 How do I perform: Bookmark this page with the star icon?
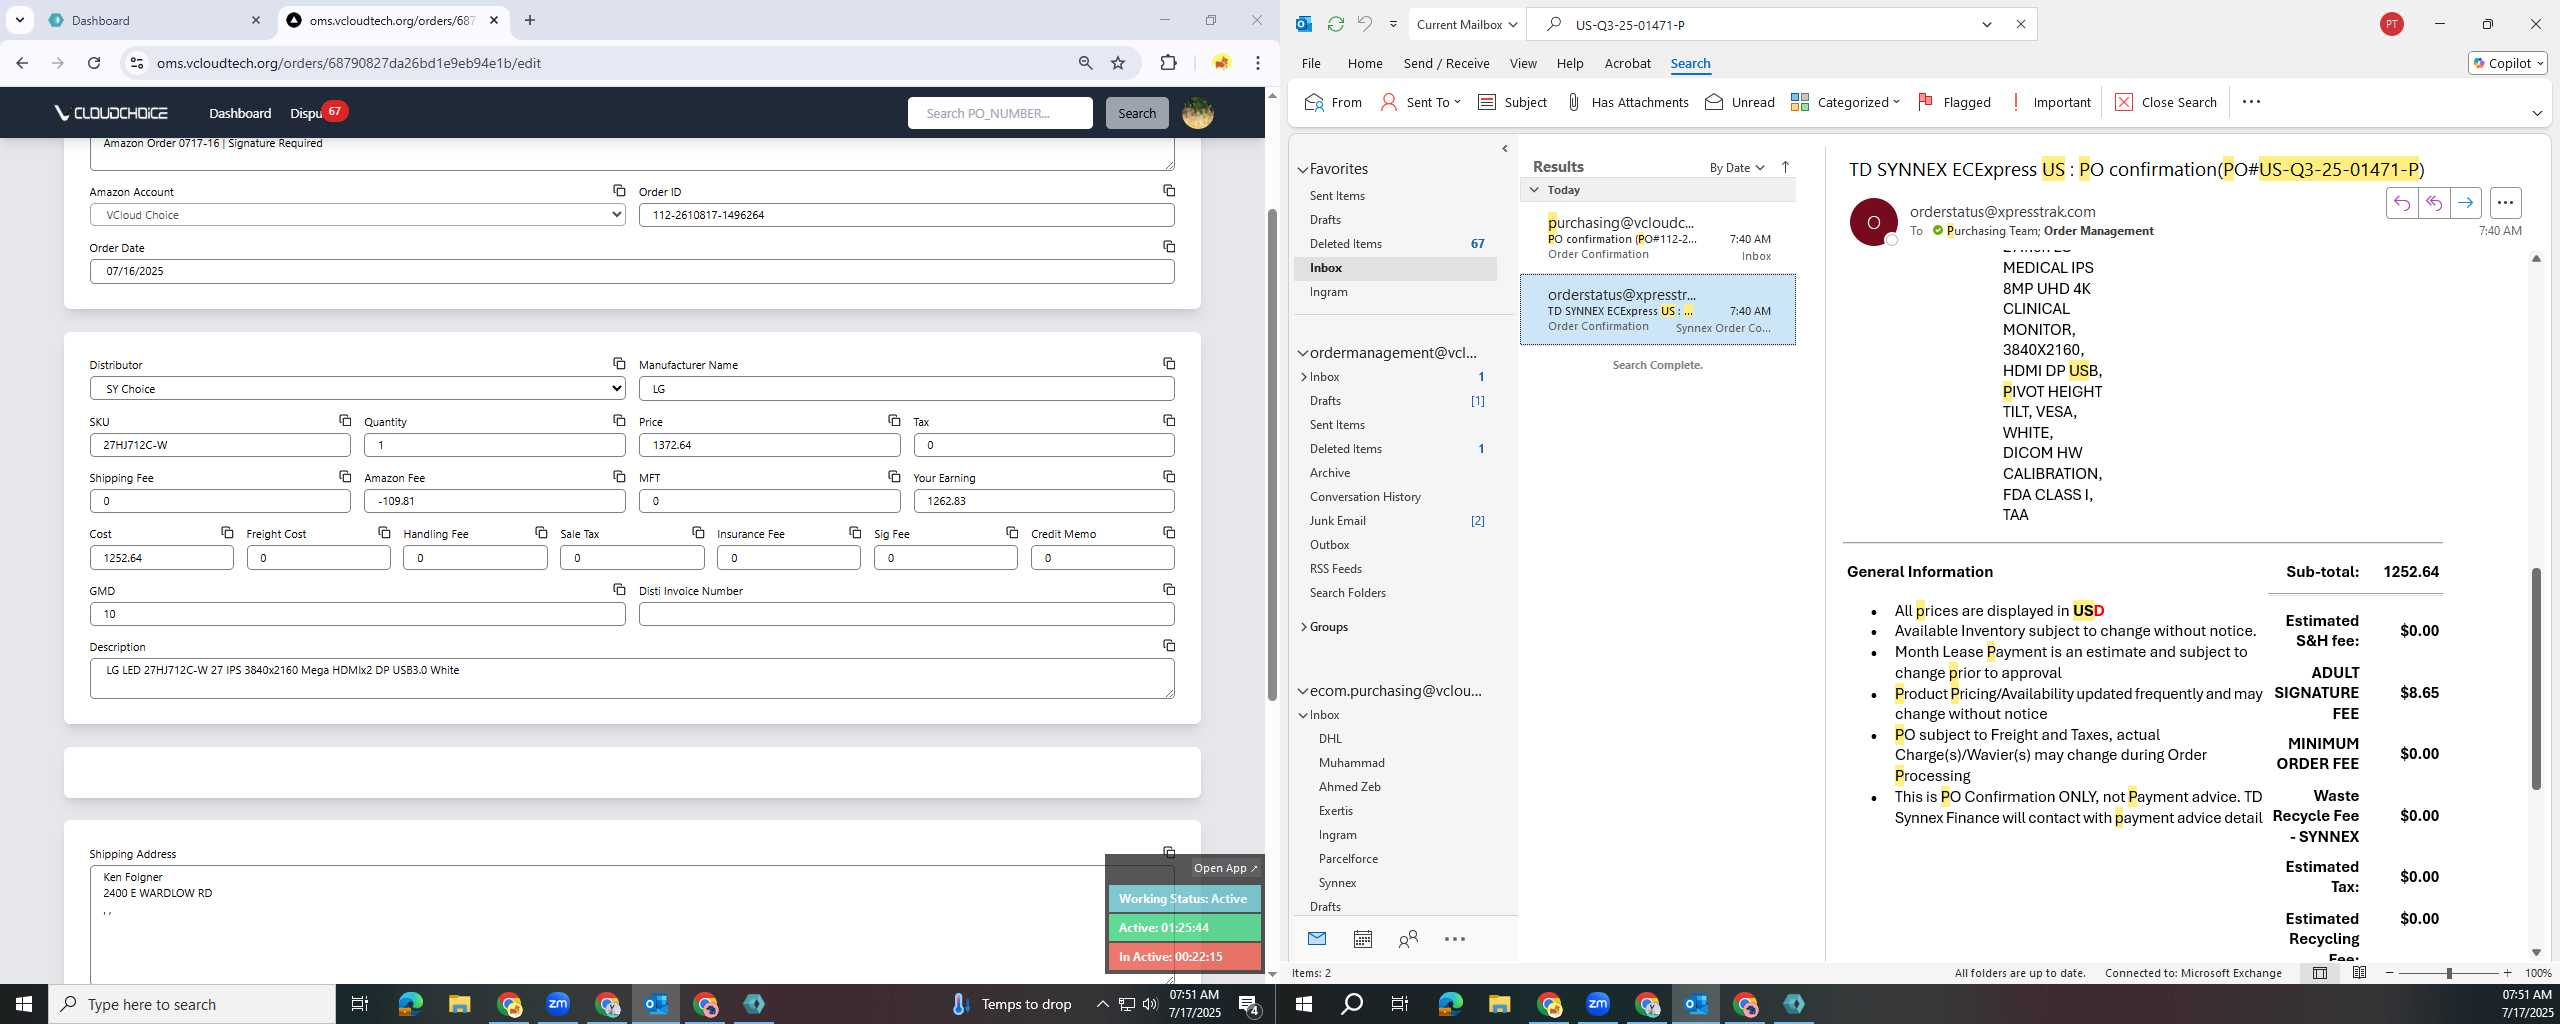pos(1118,63)
